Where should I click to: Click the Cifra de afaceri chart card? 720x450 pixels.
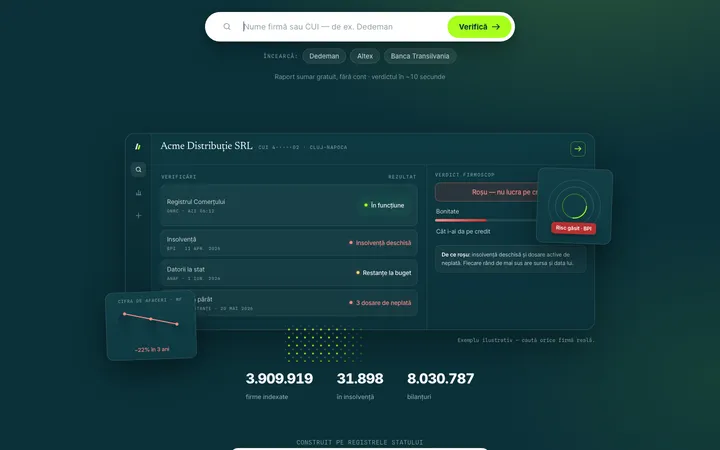(x=152, y=326)
